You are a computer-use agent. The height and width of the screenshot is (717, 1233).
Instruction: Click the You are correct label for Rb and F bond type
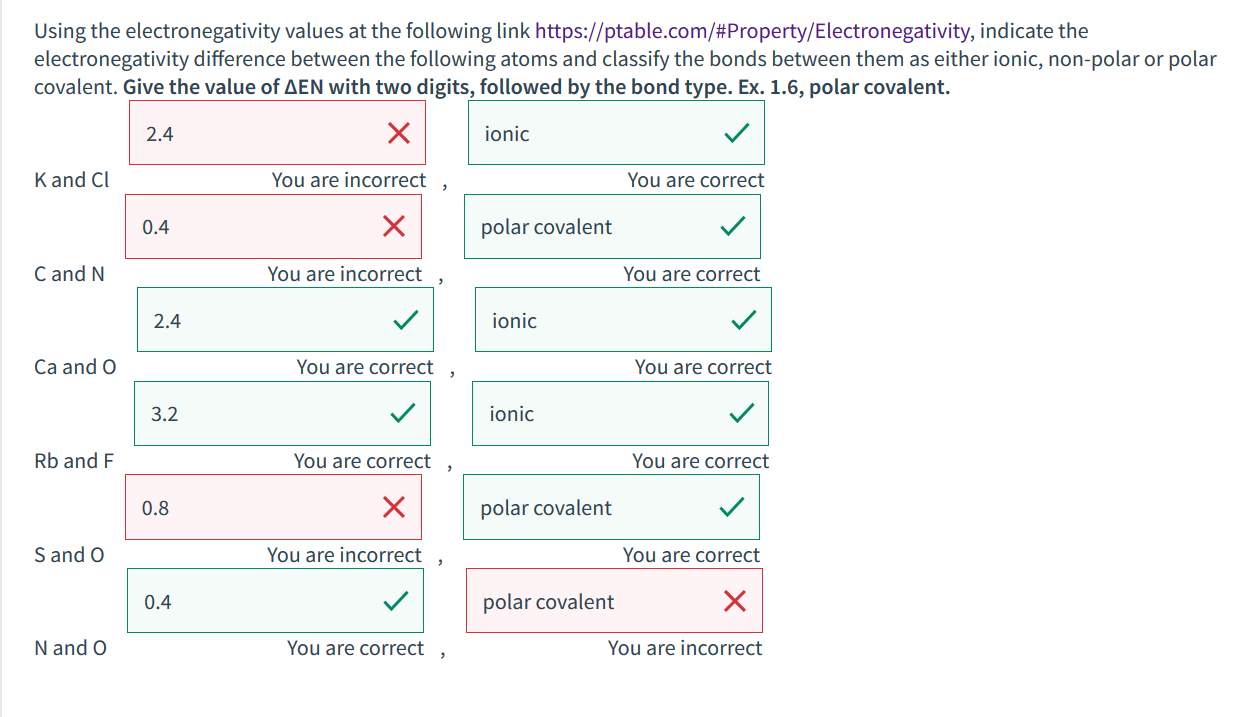[x=701, y=460]
